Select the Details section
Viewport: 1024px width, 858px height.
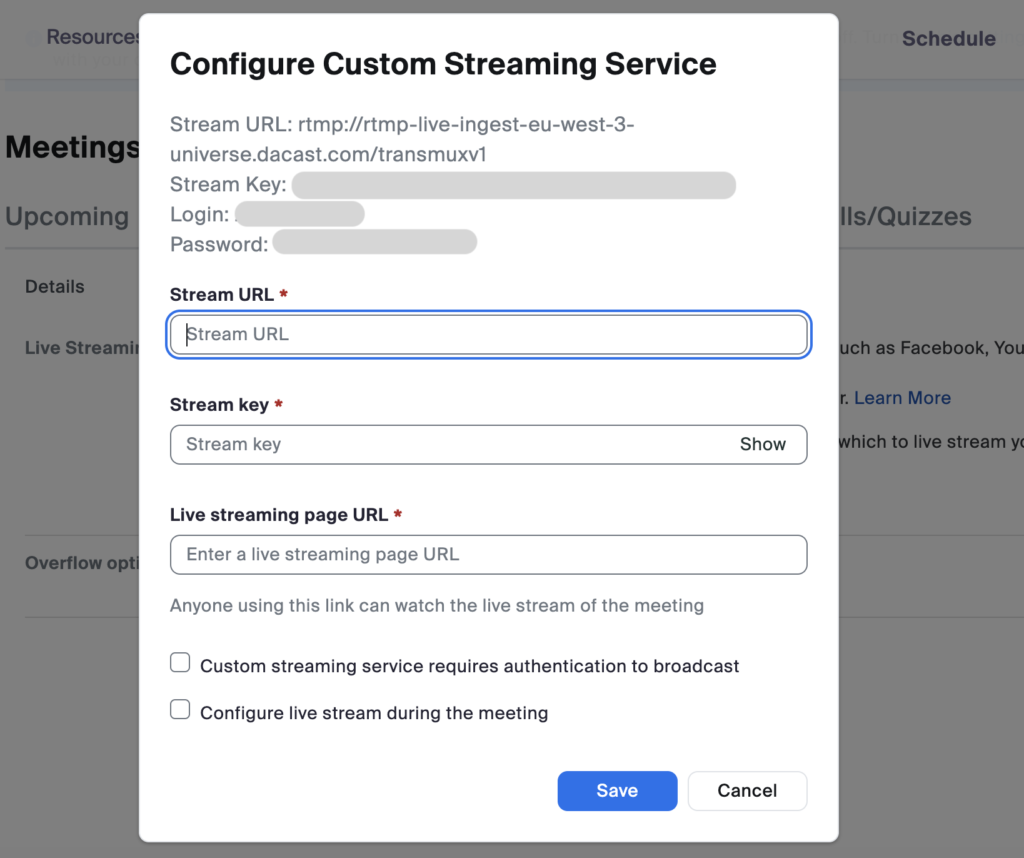[x=54, y=286]
